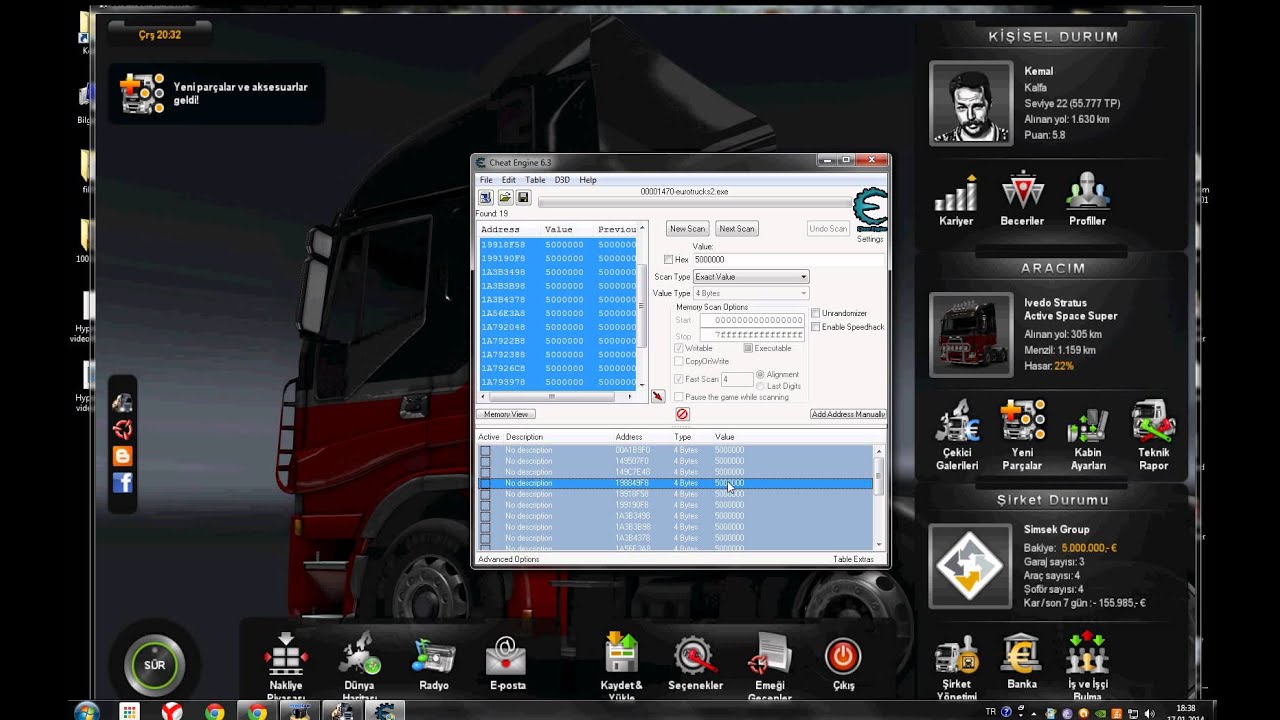Click Add Address Manually
Screen dimensions: 1280x720
[848, 414]
